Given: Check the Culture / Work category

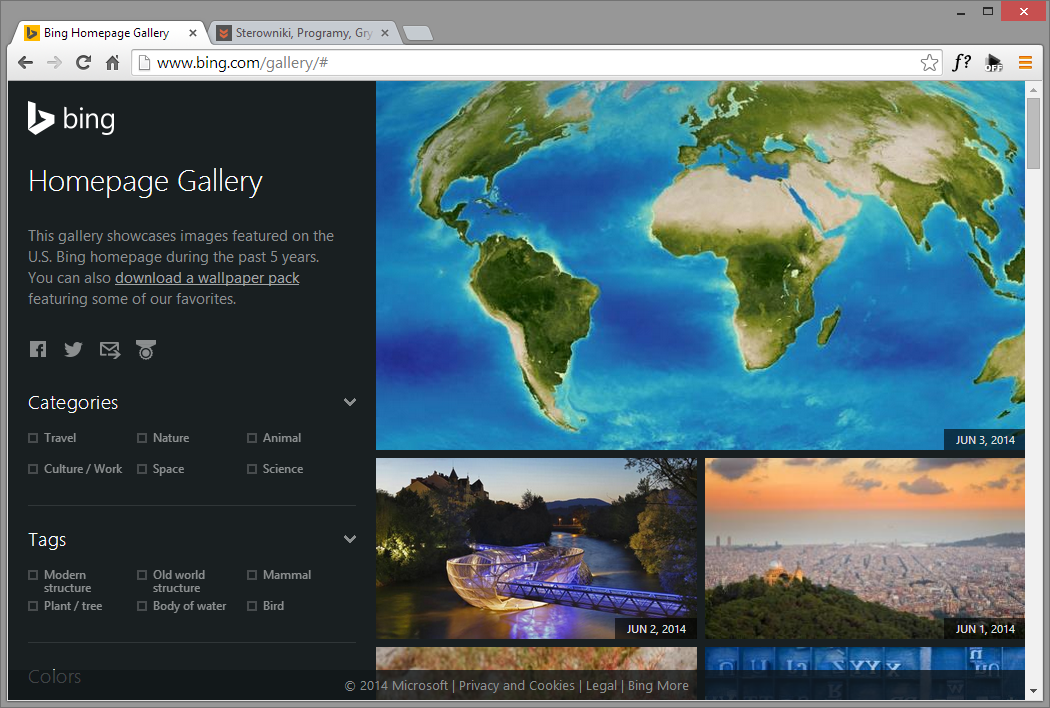Looking at the screenshot, I should coord(33,469).
